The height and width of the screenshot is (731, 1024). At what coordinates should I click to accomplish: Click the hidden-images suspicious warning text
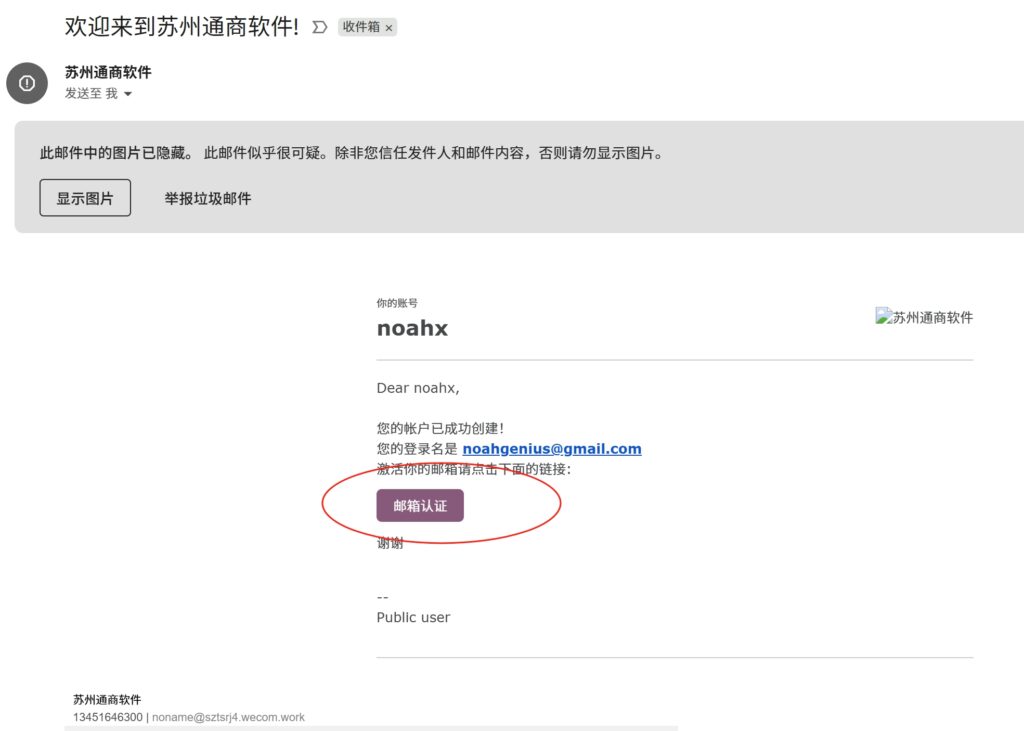(351, 153)
